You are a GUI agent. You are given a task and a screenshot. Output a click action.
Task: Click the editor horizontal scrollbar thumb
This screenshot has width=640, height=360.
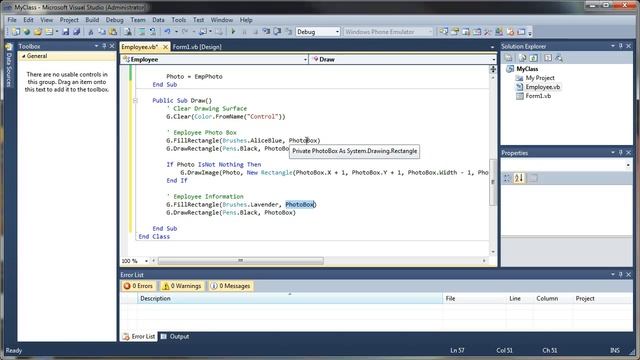(241, 260)
